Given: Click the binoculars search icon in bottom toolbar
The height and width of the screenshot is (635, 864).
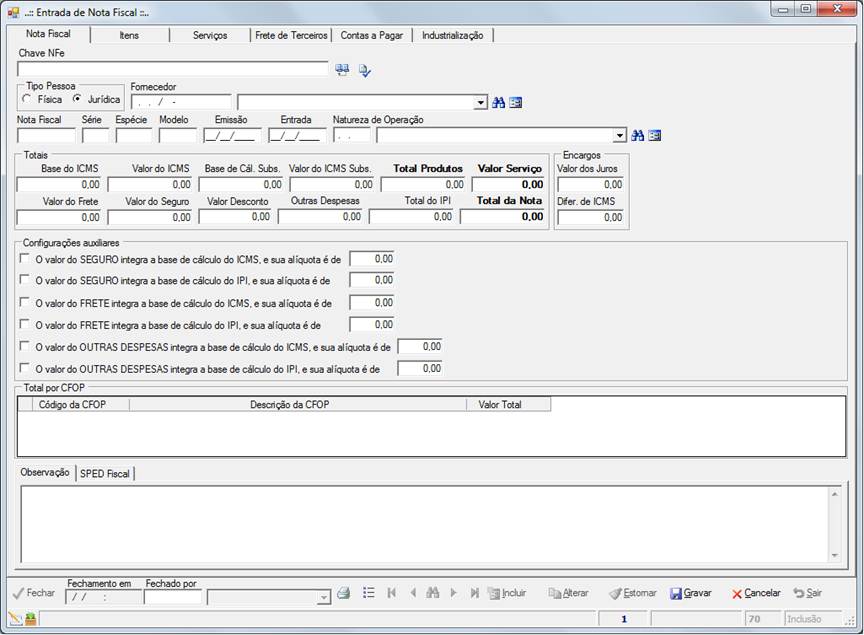Looking at the screenshot, I should 433,593.
